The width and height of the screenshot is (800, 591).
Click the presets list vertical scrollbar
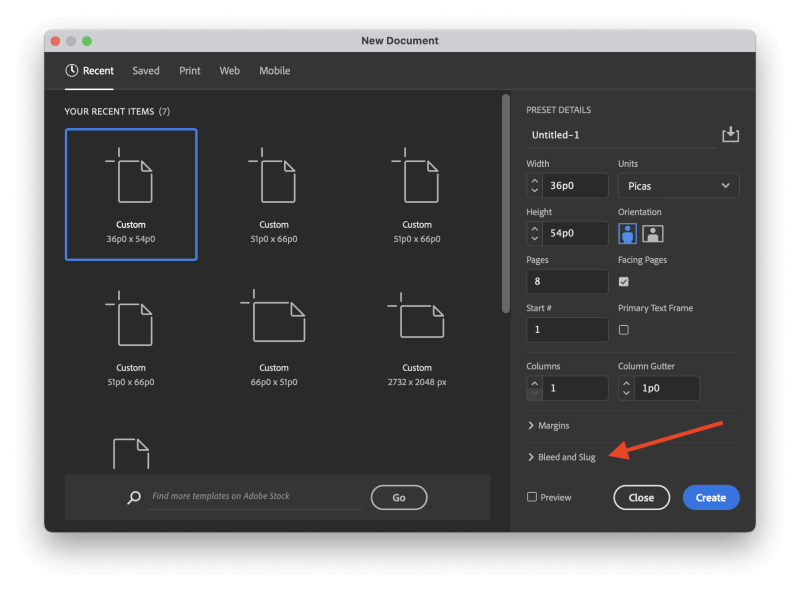505,205
